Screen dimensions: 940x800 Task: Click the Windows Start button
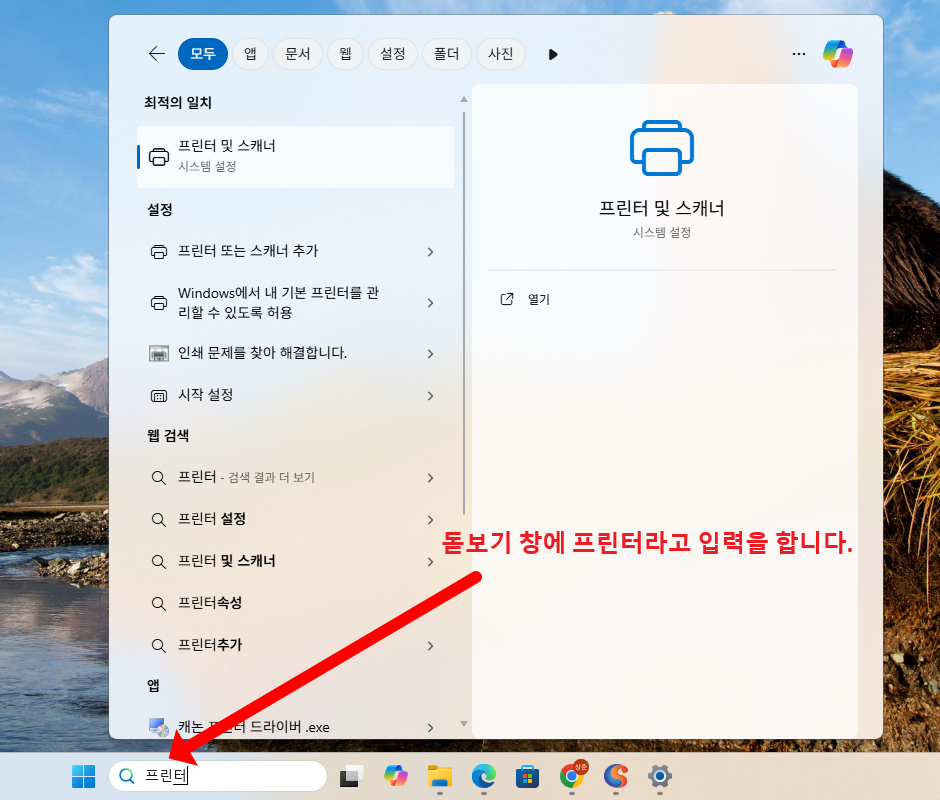tap(83, 775)
